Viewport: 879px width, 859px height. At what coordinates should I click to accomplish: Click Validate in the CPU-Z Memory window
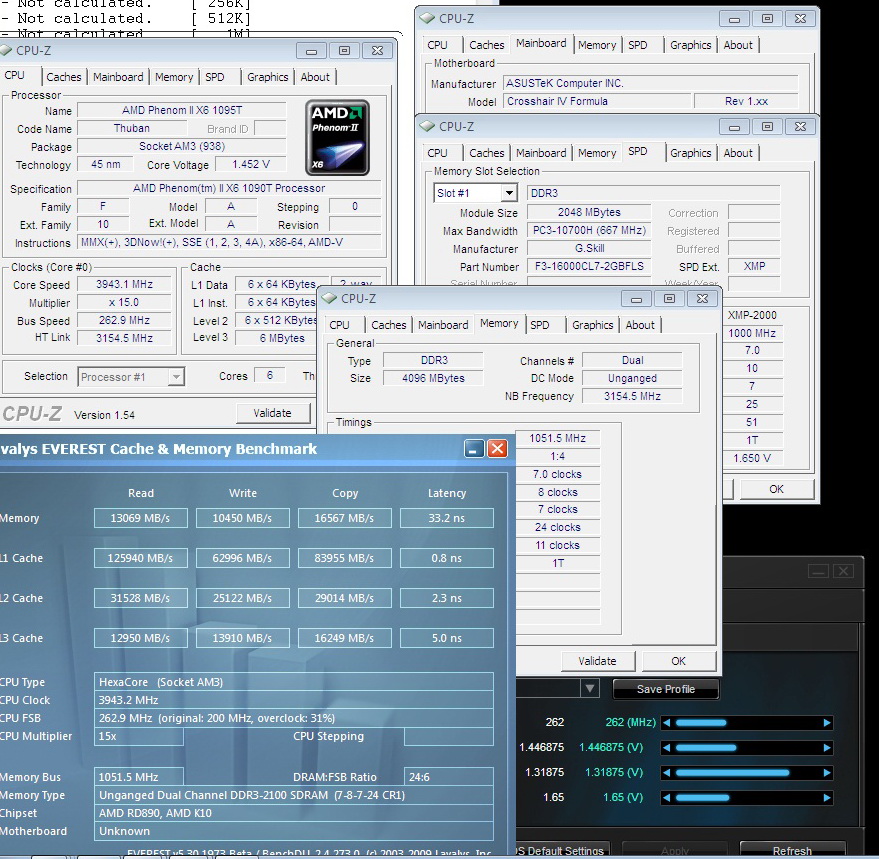click(598, 661)
